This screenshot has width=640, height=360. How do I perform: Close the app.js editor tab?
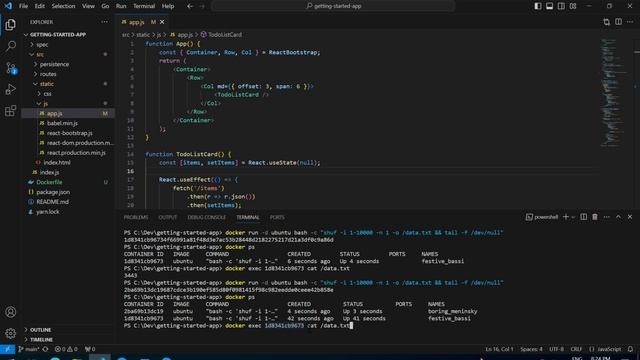(162, 22)
